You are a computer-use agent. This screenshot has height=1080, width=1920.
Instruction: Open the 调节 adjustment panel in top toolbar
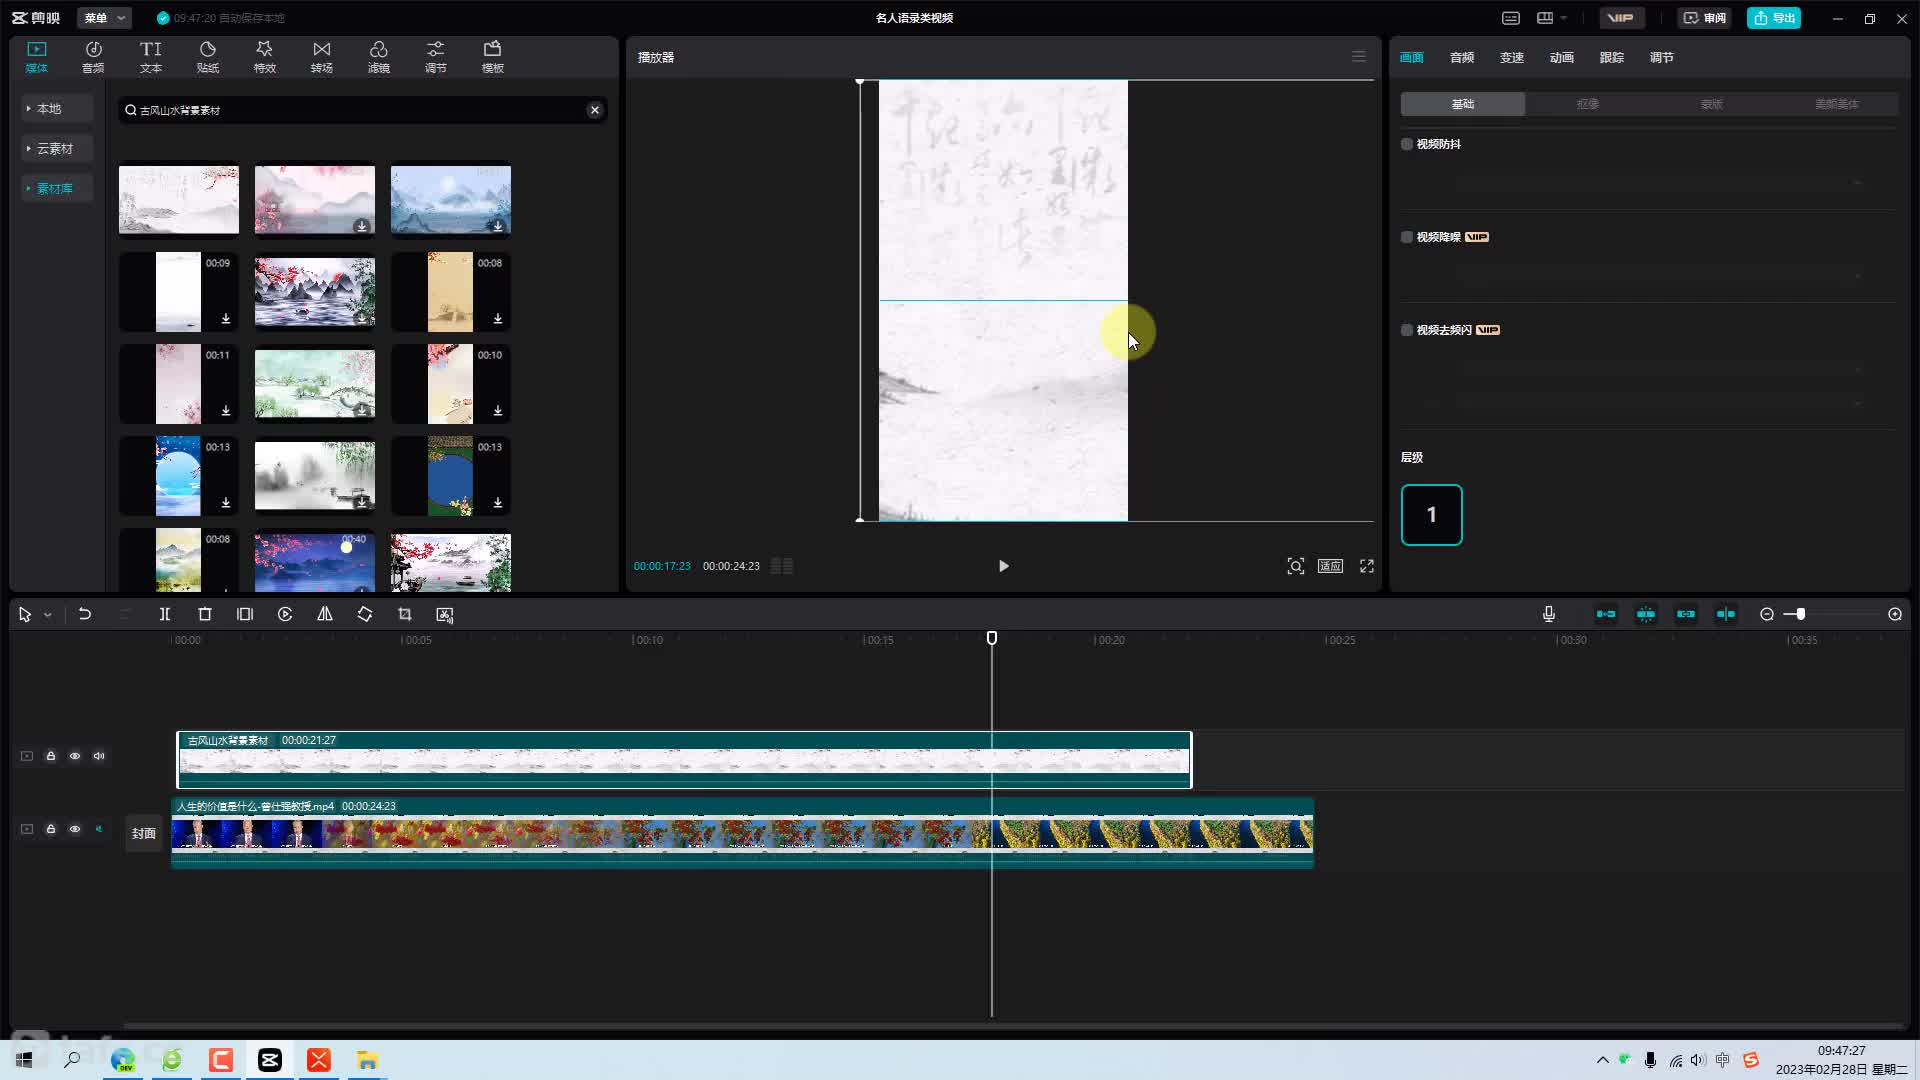click(435, 57)
